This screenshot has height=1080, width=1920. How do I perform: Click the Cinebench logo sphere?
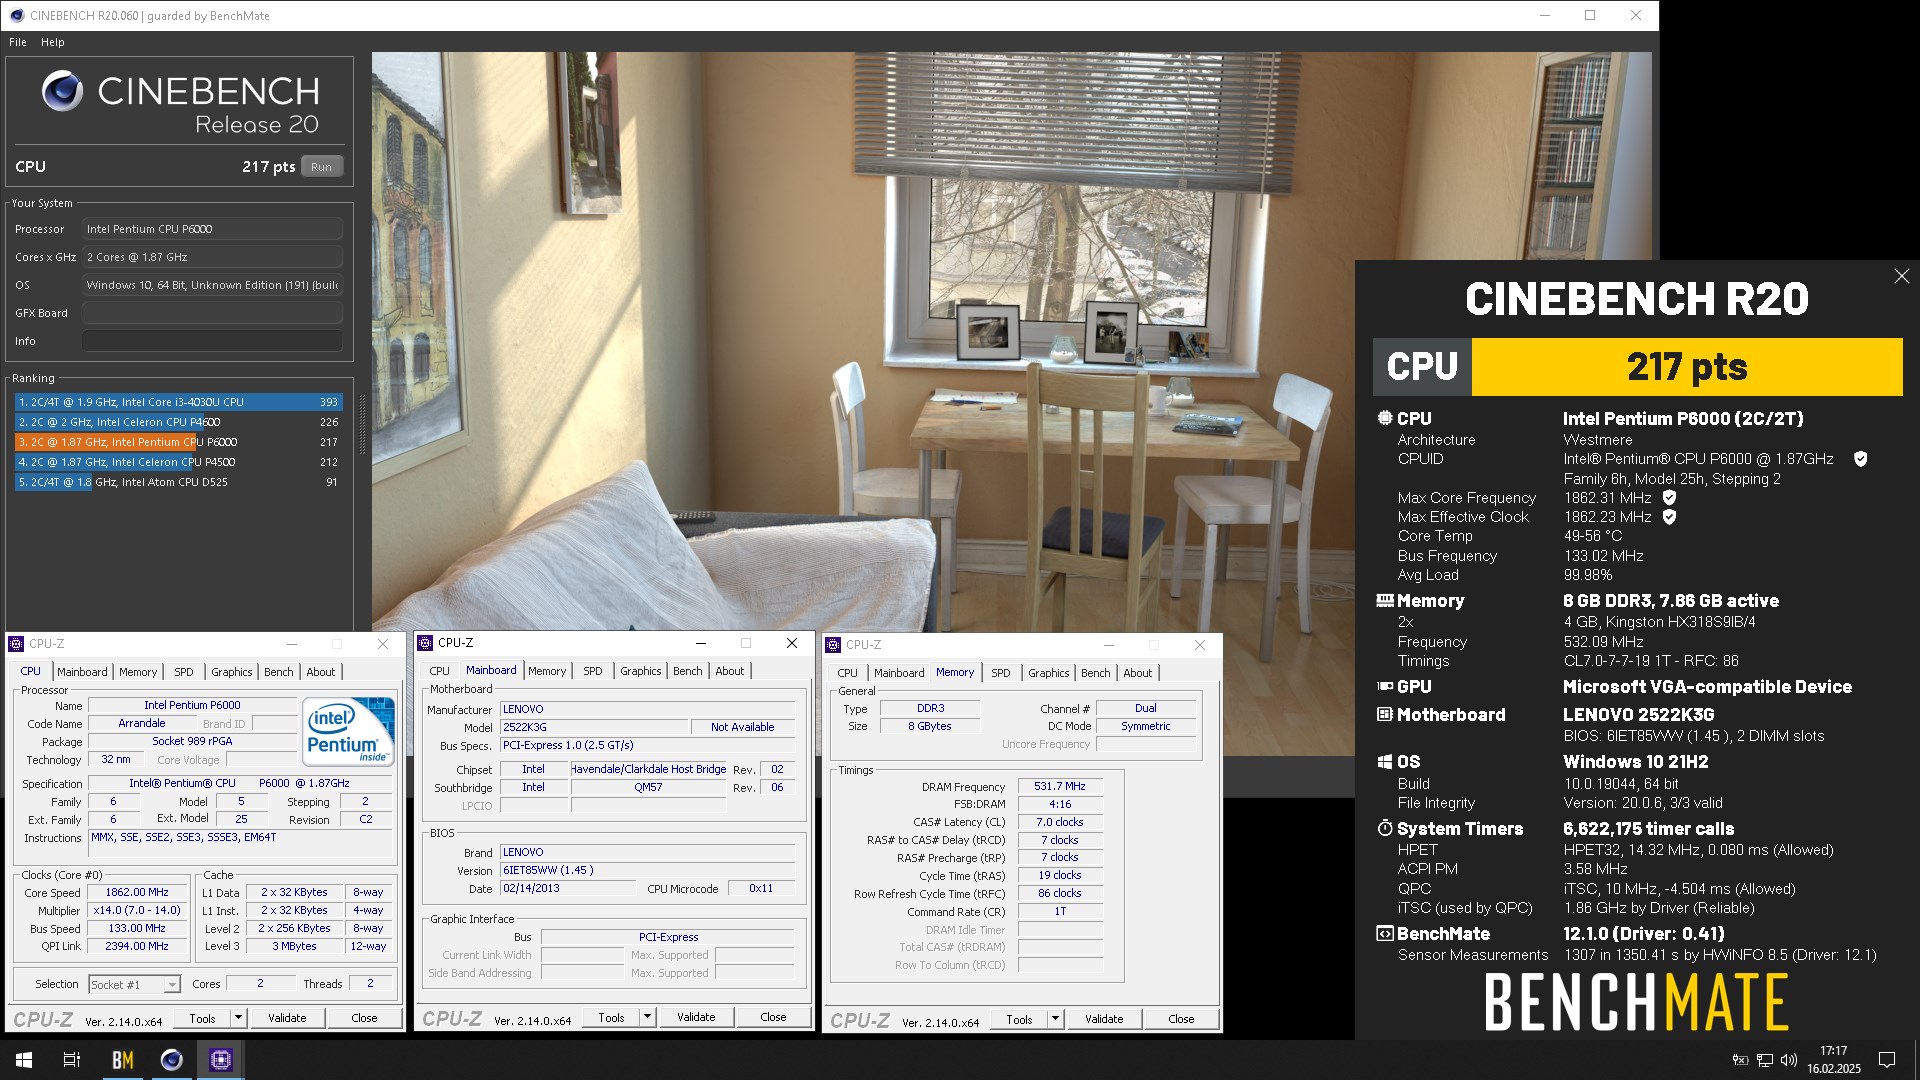pyautogui.click(x=62, y=91)
